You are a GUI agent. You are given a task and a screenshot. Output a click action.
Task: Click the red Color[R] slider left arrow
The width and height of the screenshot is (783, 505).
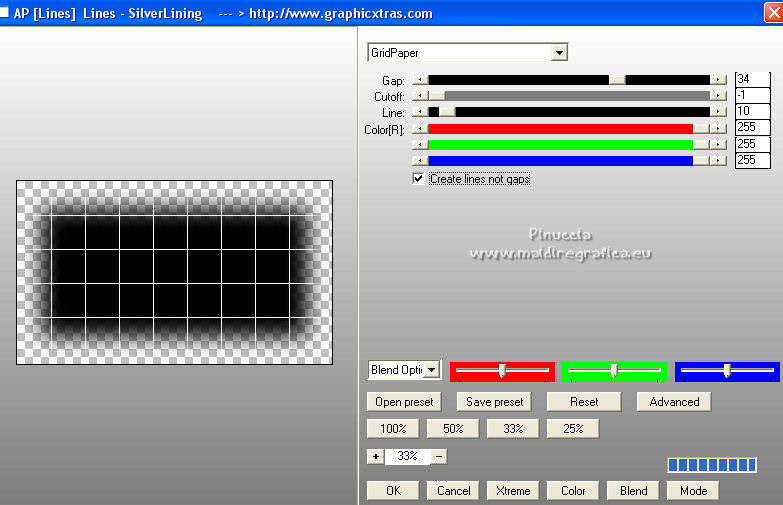(420, 129)
